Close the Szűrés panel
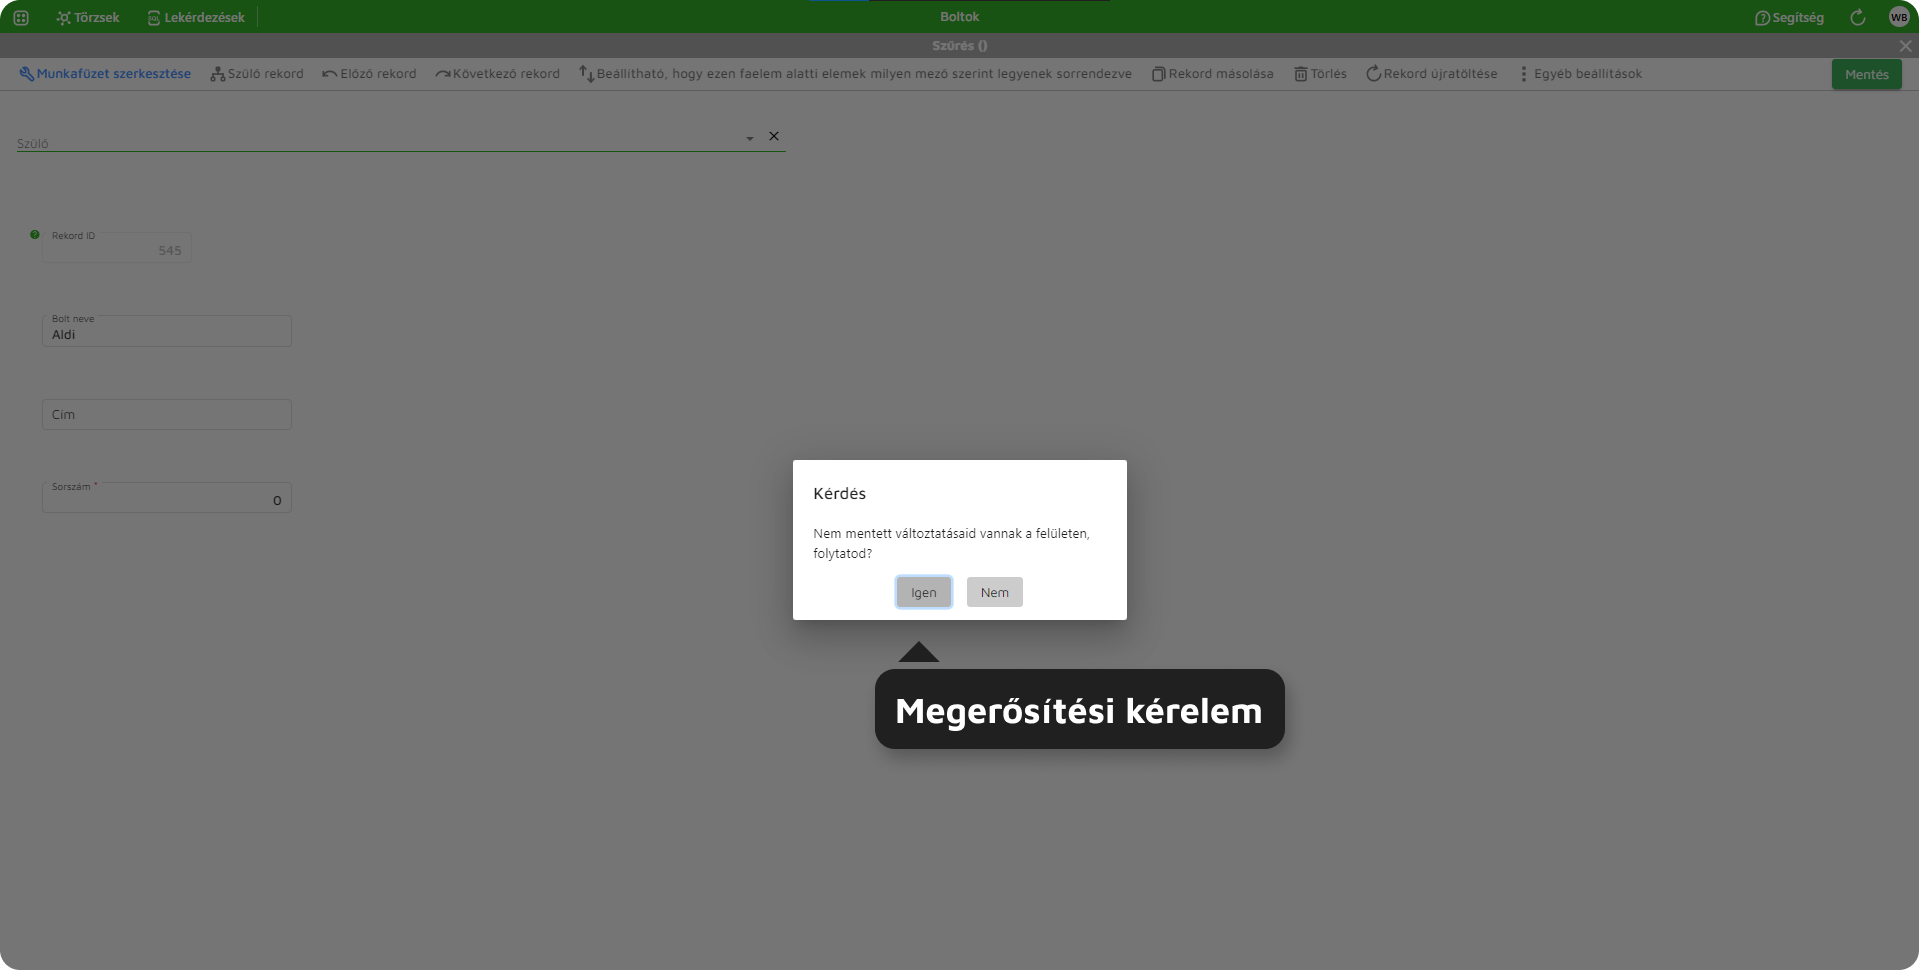The height and width of the screenshot is (970, 1919). pyautogui.click(x=1905, y=46)
